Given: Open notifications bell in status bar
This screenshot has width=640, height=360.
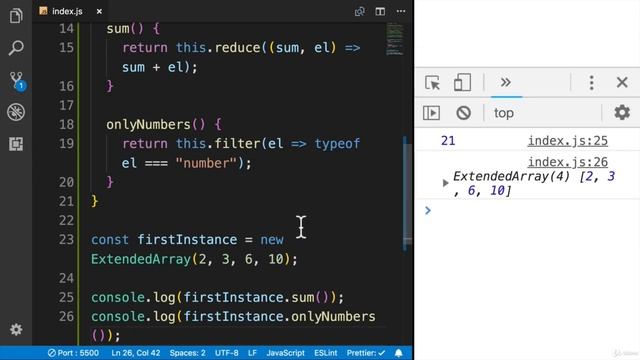Looking at the screenshot, I should 398,353.
